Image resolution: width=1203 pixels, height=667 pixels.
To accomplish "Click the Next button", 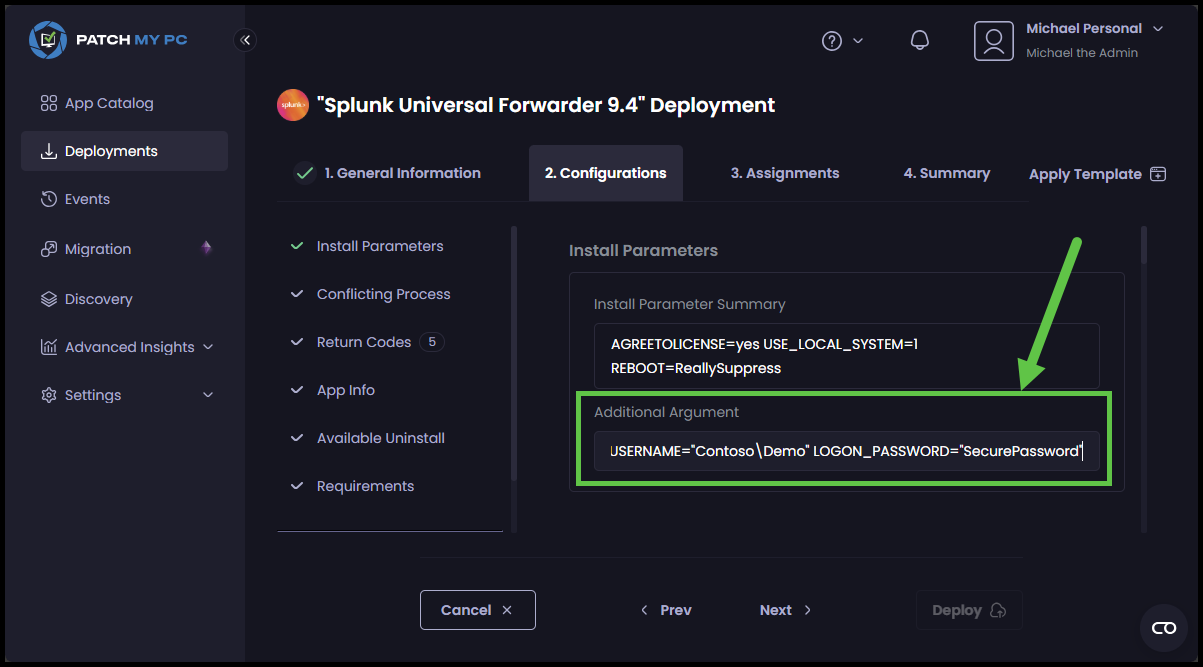I will [784, 609].
